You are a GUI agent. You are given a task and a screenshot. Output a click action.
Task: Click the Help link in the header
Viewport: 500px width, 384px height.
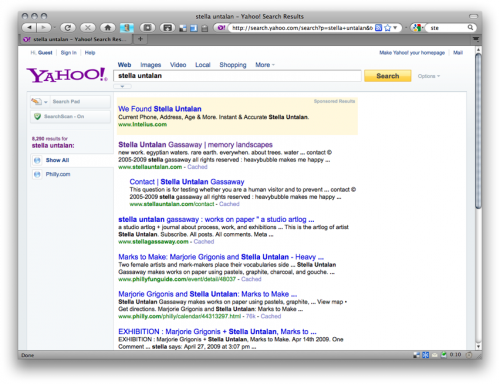click(x=90, y=53)
